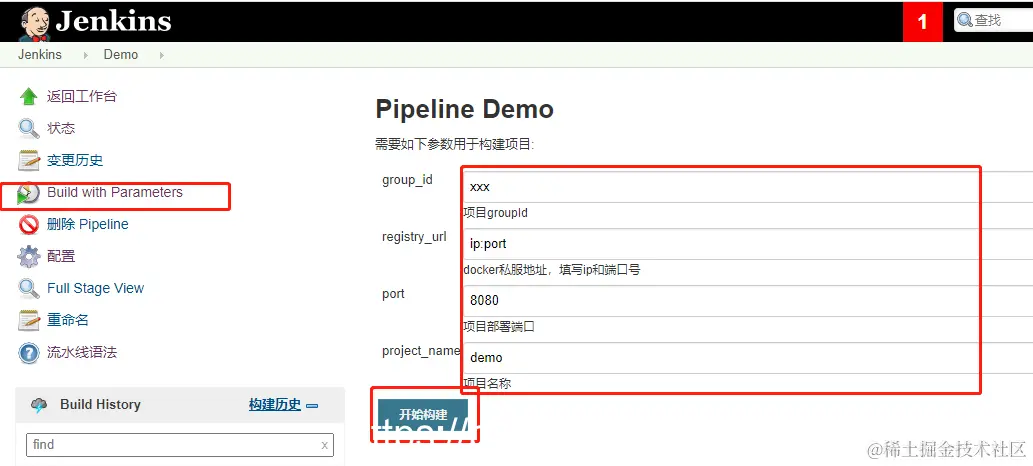
Task: Click the gear icon next to 配置
Action: [x=29, y=256]
